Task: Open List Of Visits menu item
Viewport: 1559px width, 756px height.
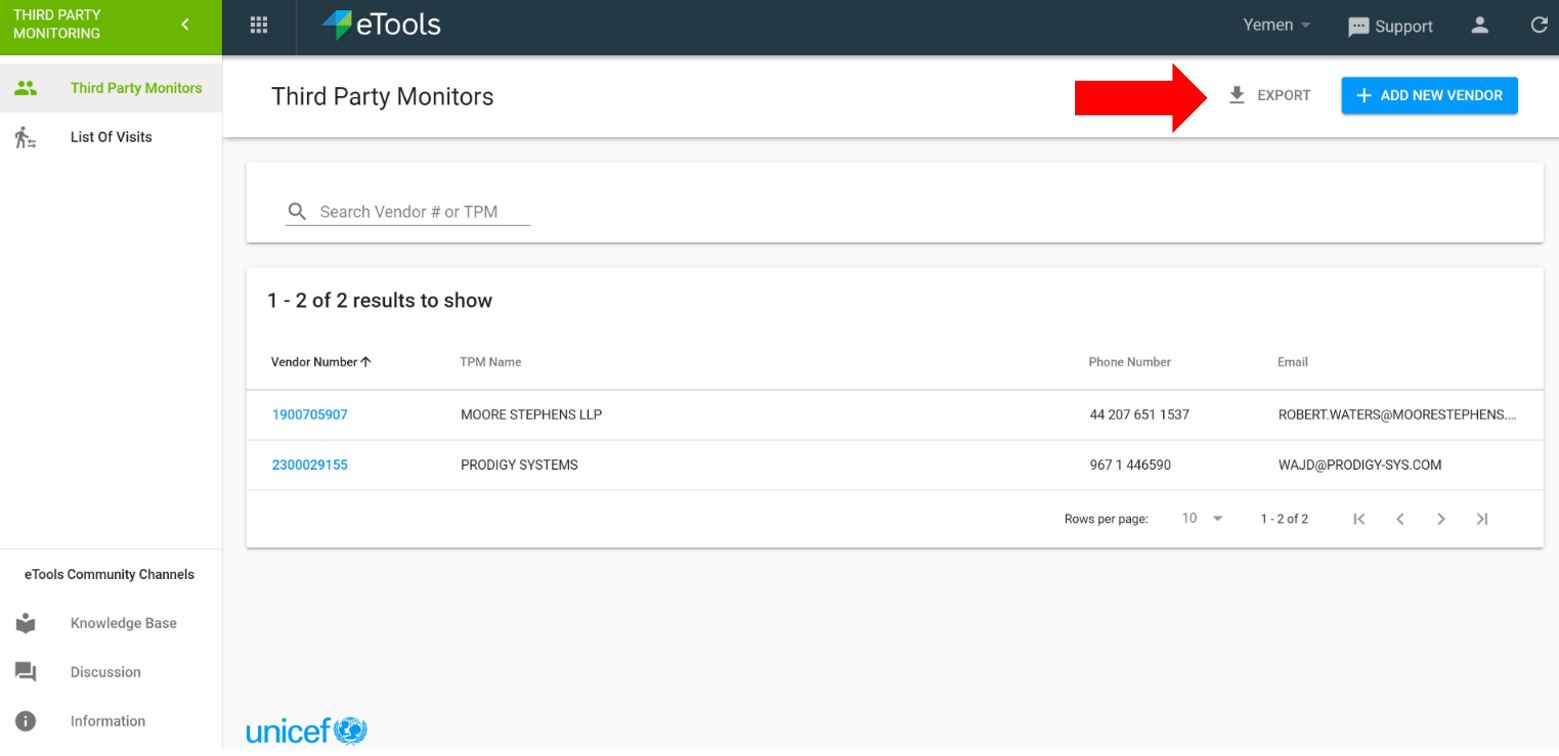Action: 110,137
